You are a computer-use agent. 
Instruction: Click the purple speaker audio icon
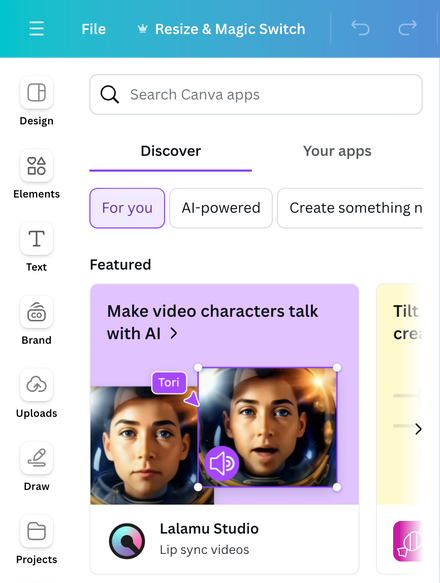tap(222, 463)
